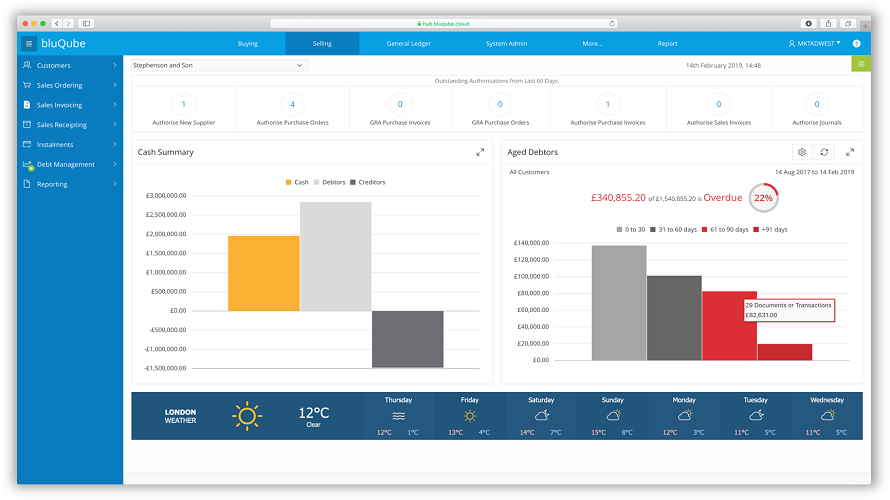Toggle the Creditors legend series visibility
The image size is (890, 500).
coord(368,182)
